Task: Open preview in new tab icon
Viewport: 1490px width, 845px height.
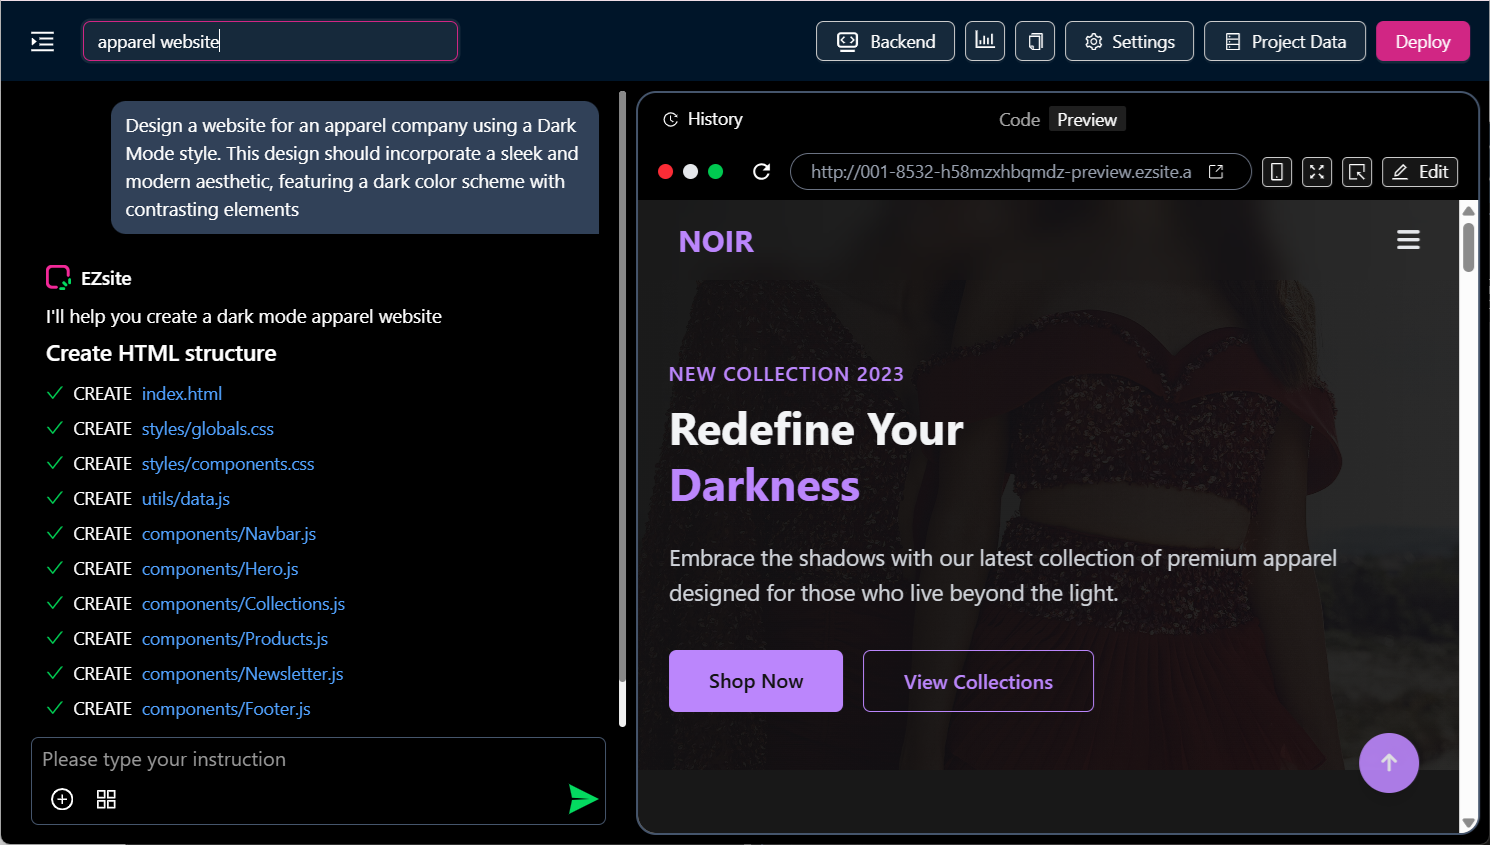Action: tap(1216, 172)
